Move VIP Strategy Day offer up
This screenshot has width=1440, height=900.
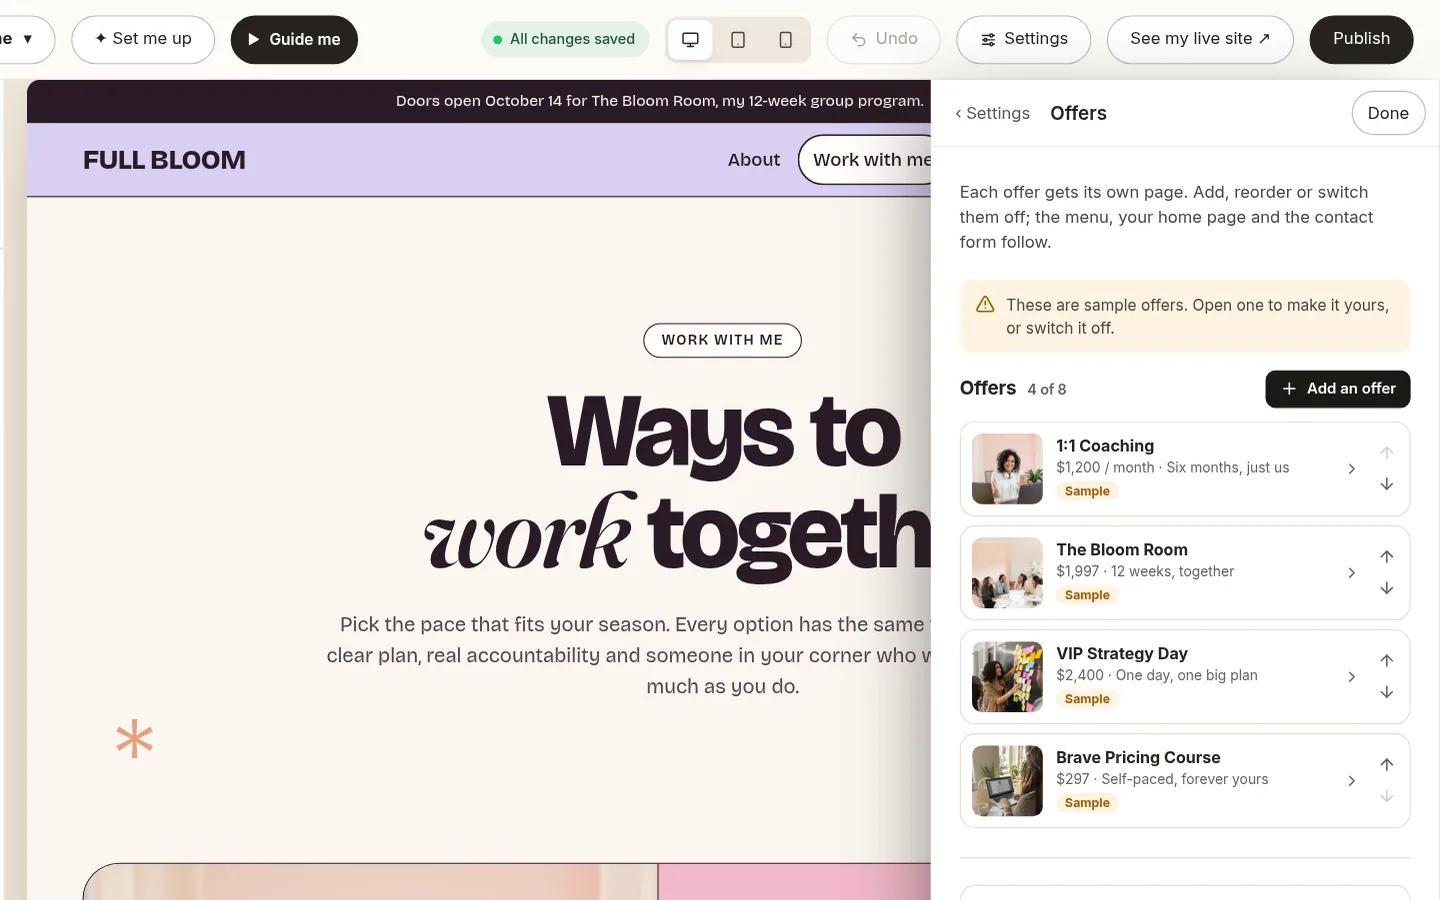(1387, 661)
